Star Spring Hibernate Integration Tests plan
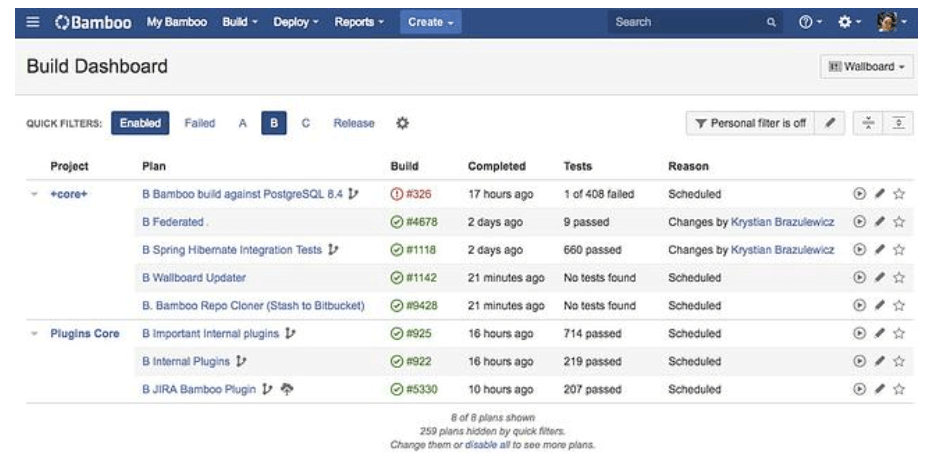The height and width of the screenshot is (472, 926). point(899,249)
